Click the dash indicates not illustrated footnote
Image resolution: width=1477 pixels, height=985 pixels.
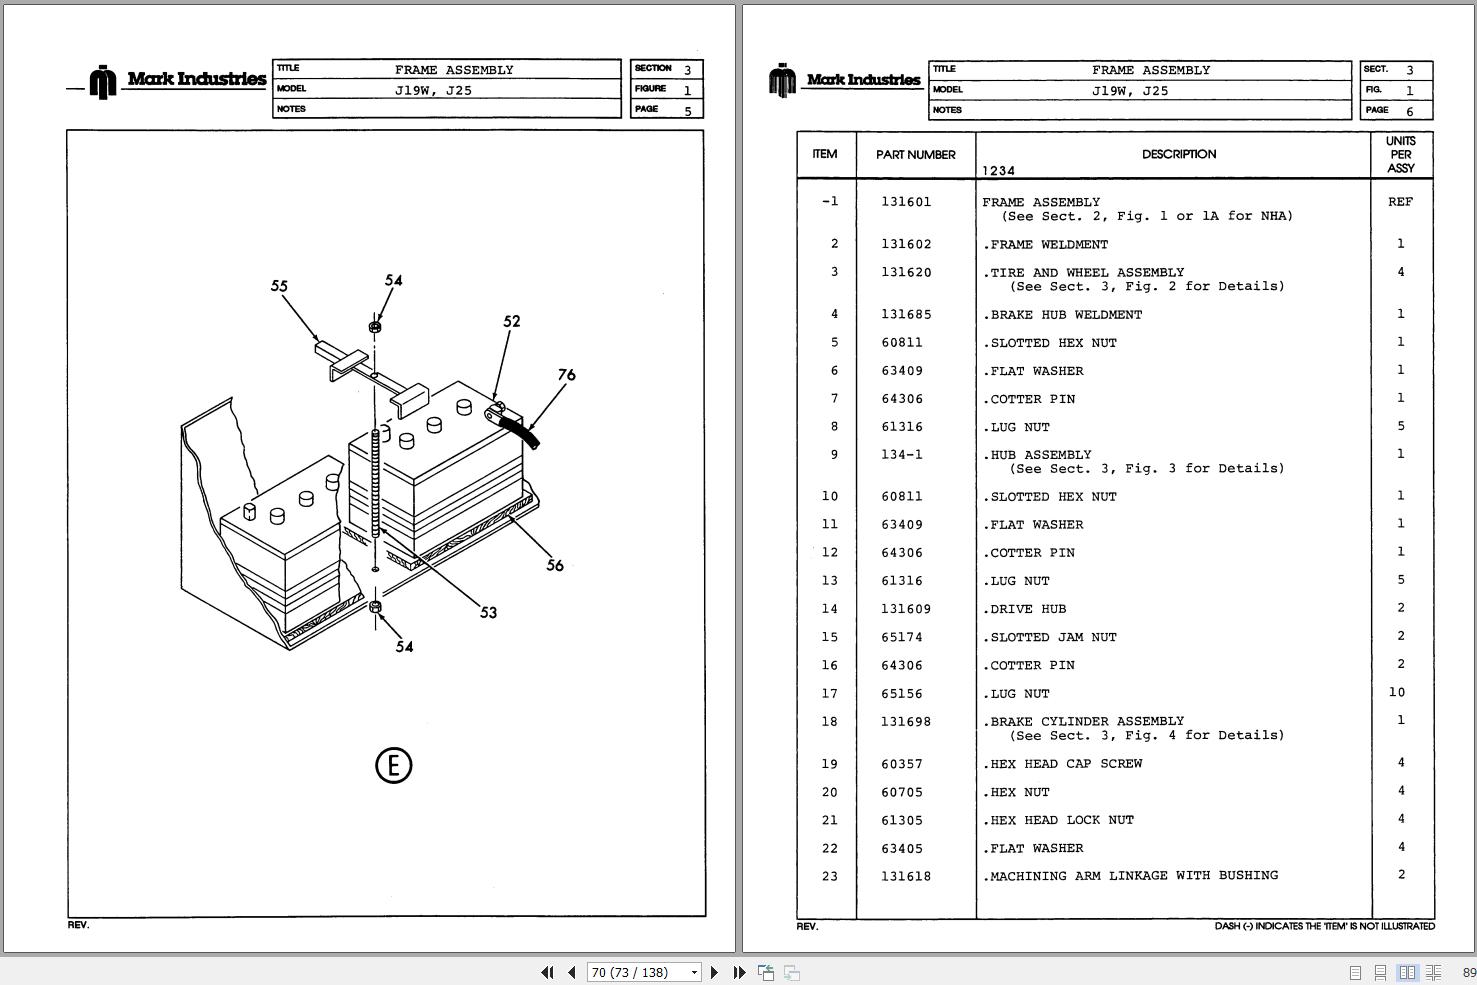[x=1324, y=926]
